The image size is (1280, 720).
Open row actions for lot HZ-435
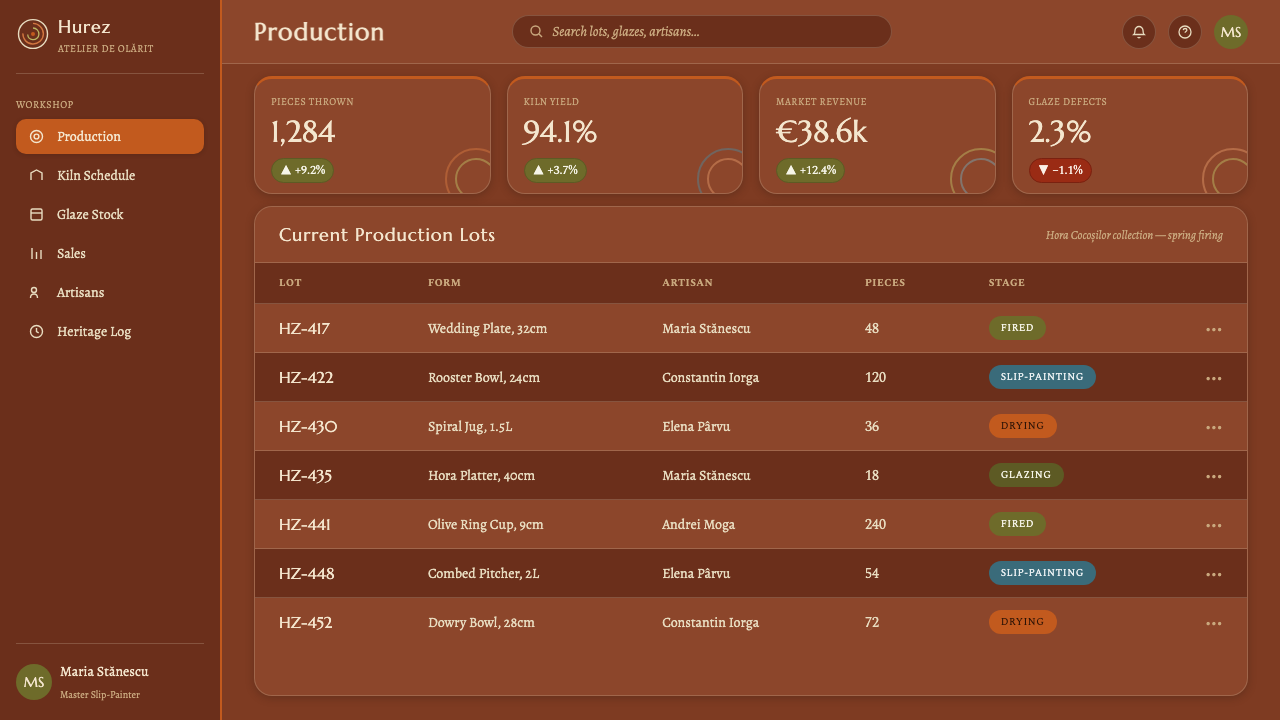coord(1214,476)
